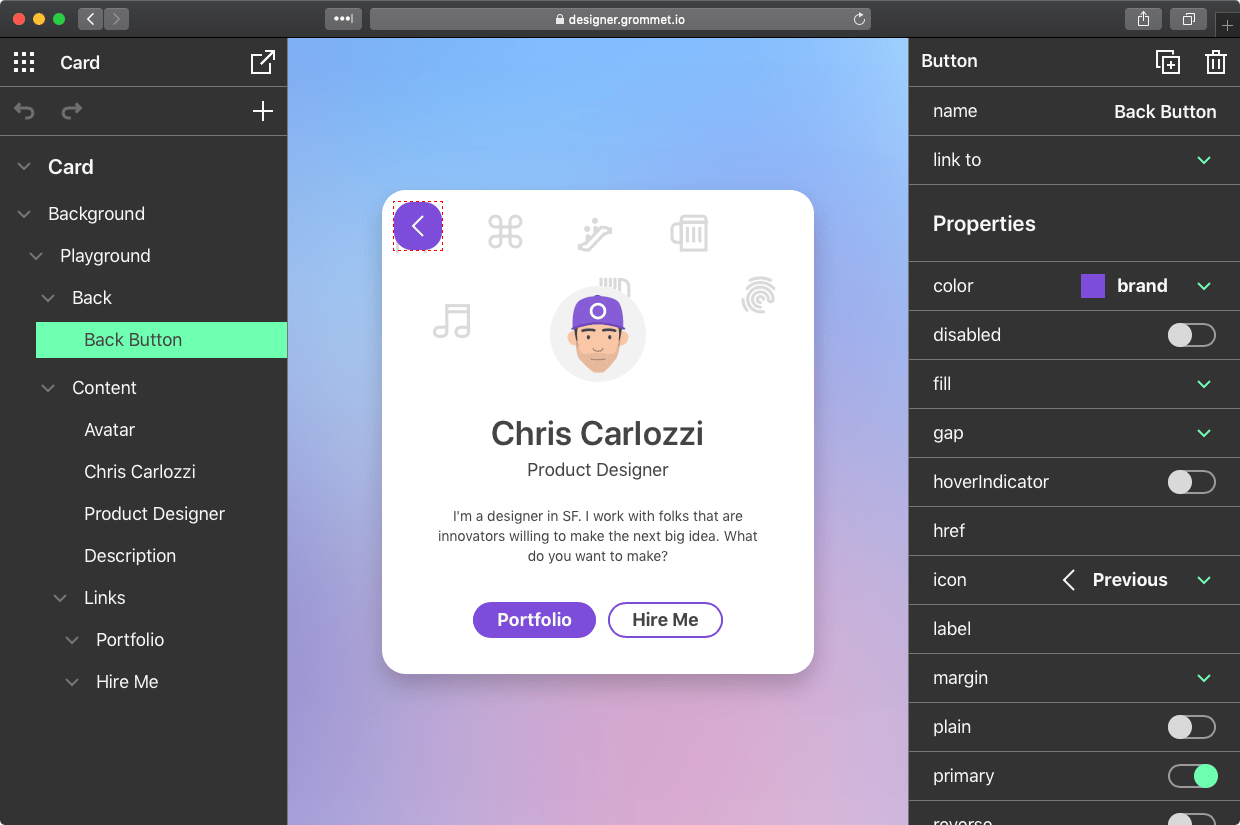Add a new component with plus icon
The image size is (1240, 825).
click(263, 111)
